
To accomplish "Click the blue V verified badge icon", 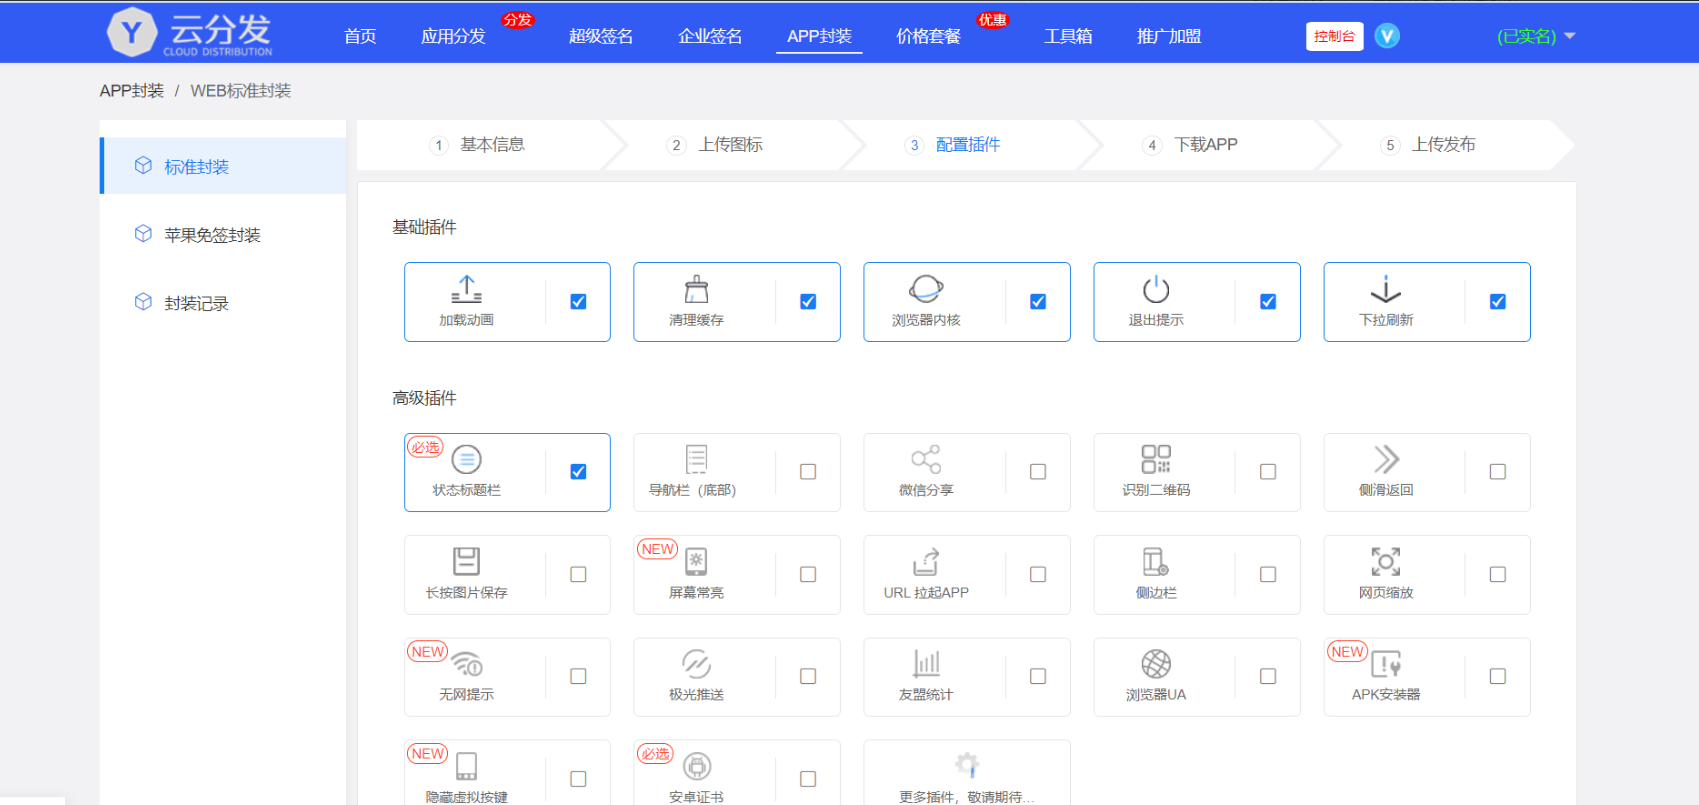I will point(1387,36).
